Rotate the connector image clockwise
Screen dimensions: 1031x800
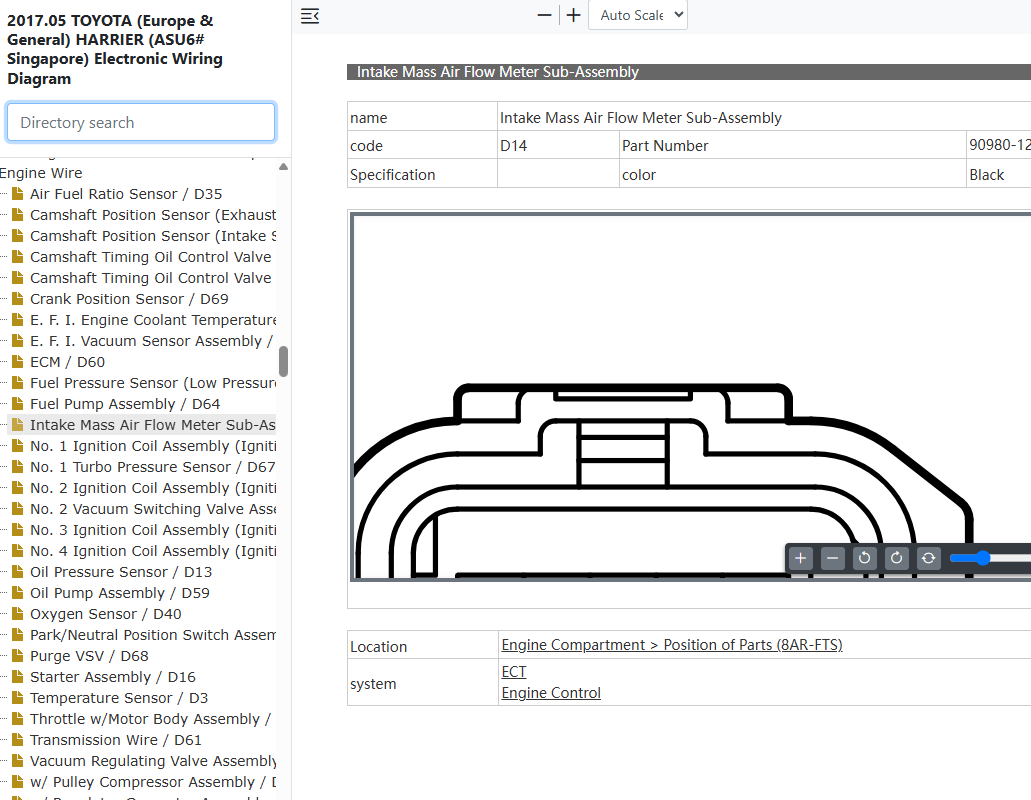[x=896, y=558]
